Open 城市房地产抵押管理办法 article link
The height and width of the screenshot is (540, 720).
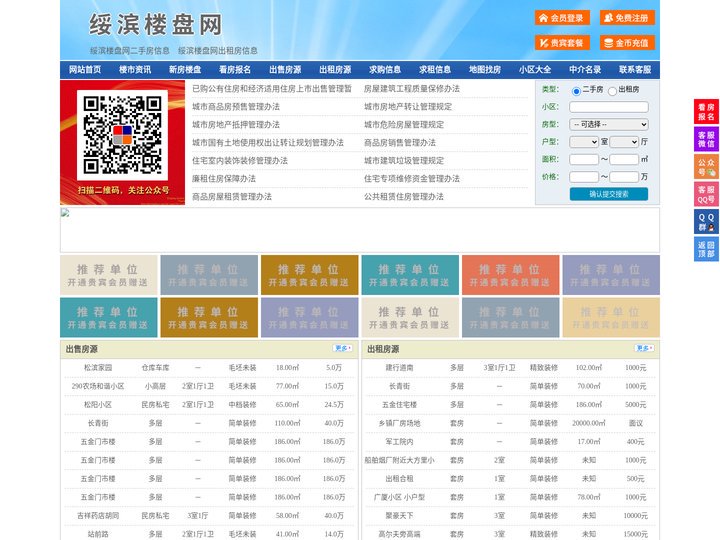[236, 124]
